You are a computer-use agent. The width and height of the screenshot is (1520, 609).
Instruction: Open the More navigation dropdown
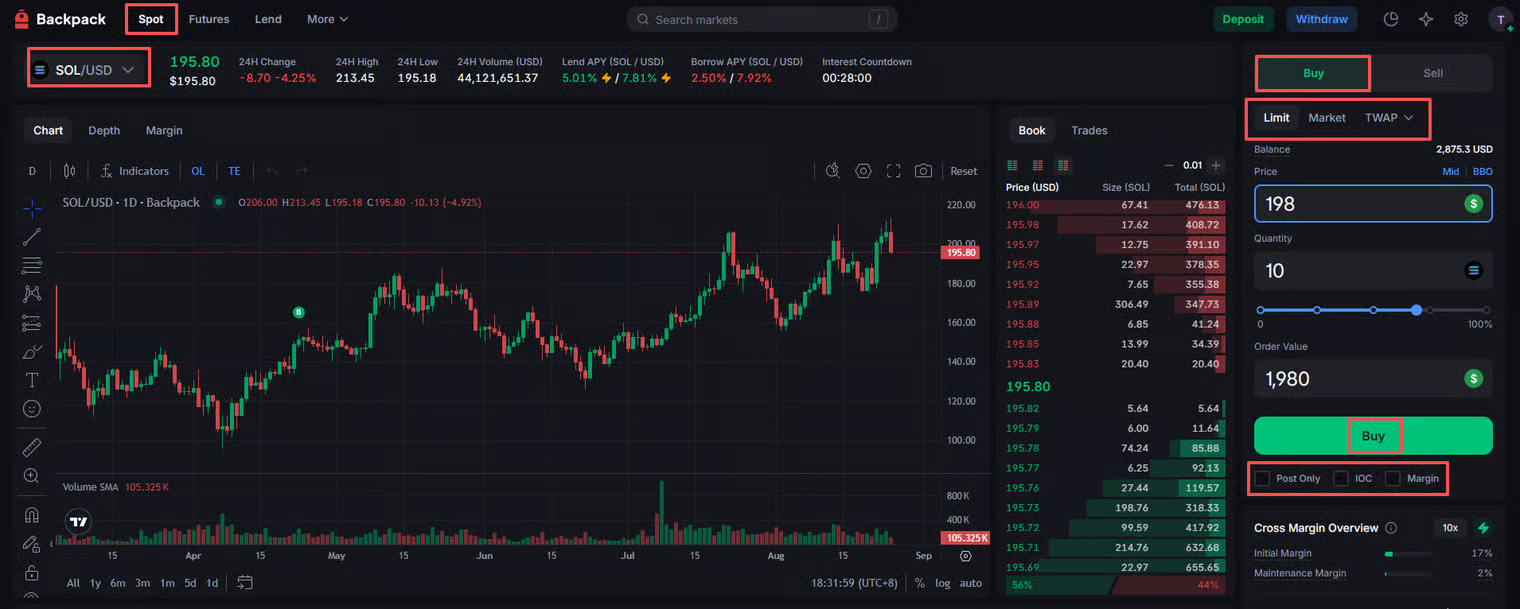(x=327, y=19)
